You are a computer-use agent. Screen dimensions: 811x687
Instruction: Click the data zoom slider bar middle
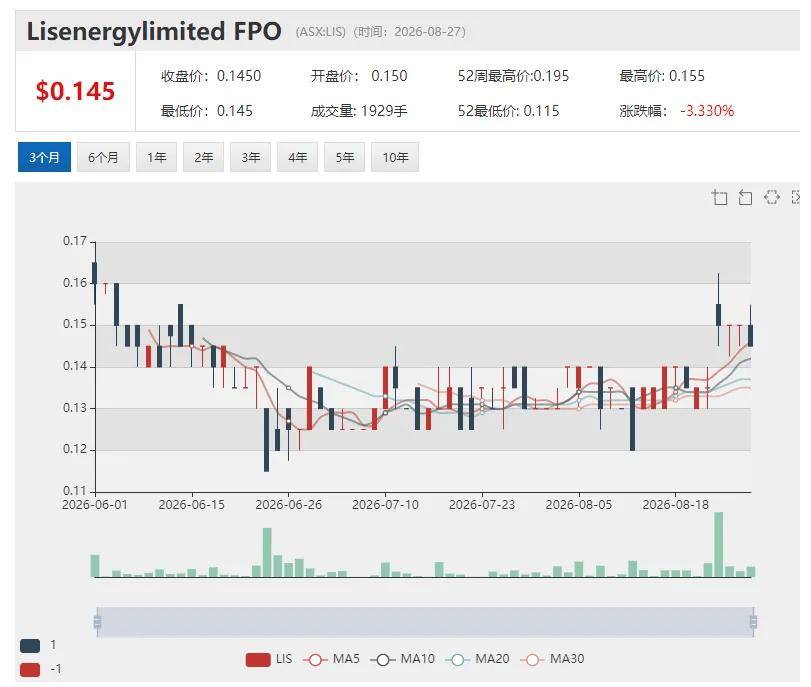[425, 622]
